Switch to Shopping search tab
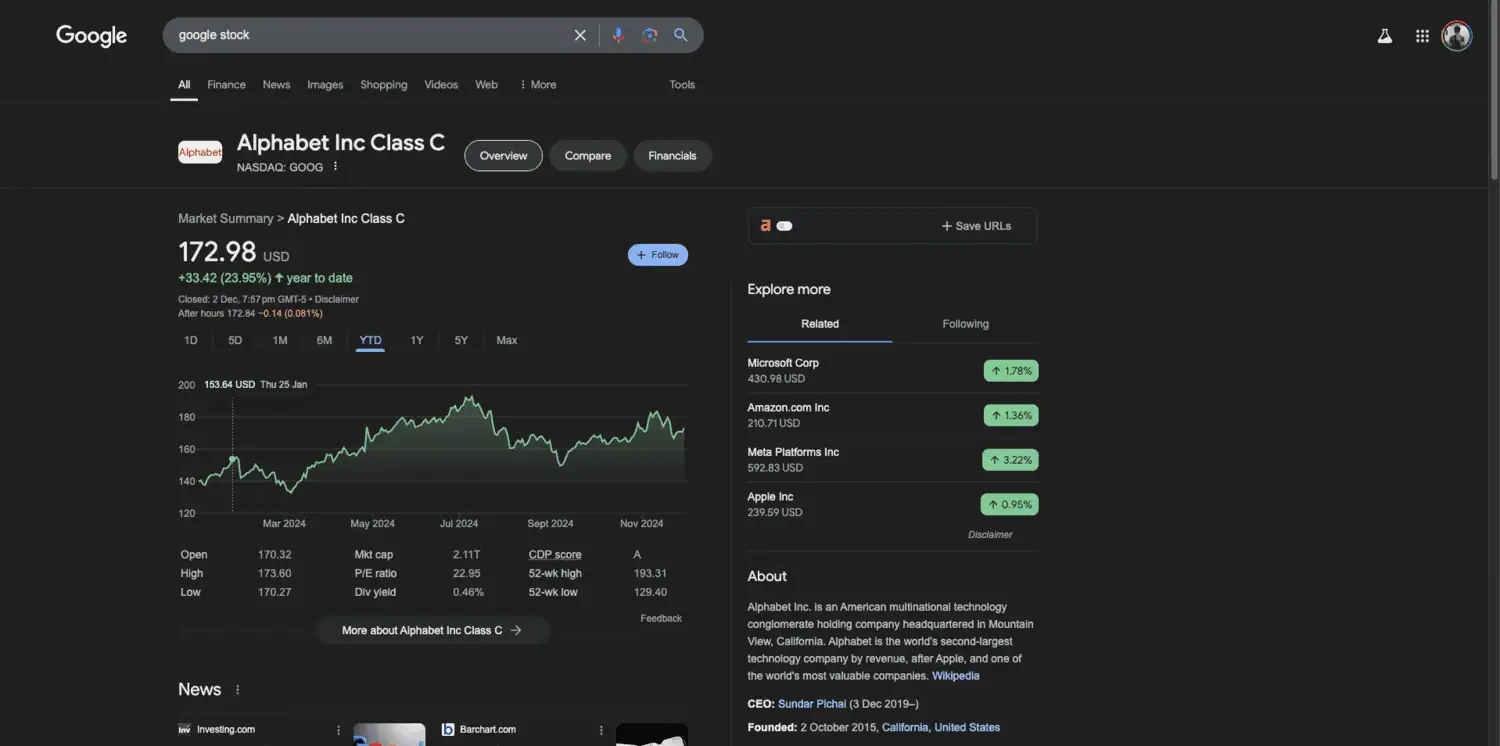Viewport: 1500px width, 746px height. pyautogui.click(x=384, y=85)
